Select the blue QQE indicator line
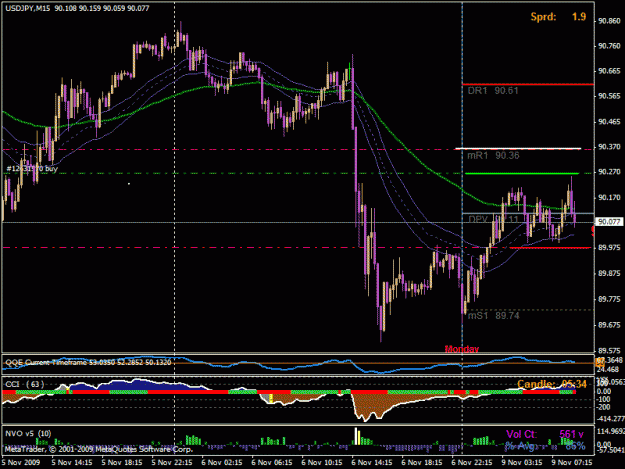The image size is (625, 469). pyautogui.click(x=289, y=365)
